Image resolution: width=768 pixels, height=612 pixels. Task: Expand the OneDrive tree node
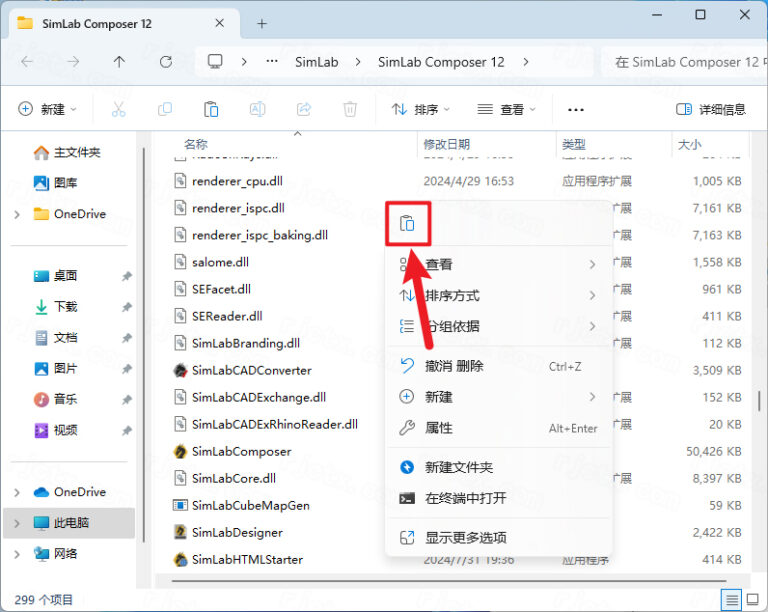pyautogui.click(x=17, y=214)
